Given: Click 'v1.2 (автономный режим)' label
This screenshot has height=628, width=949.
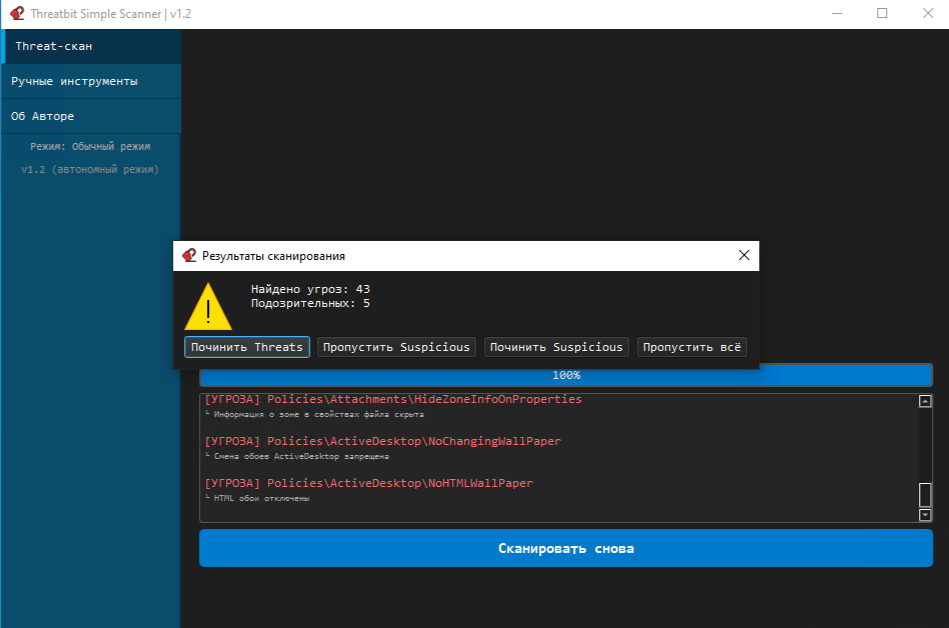Looking at the screenshot, I should pyautogui.click(x=90, y=169).
